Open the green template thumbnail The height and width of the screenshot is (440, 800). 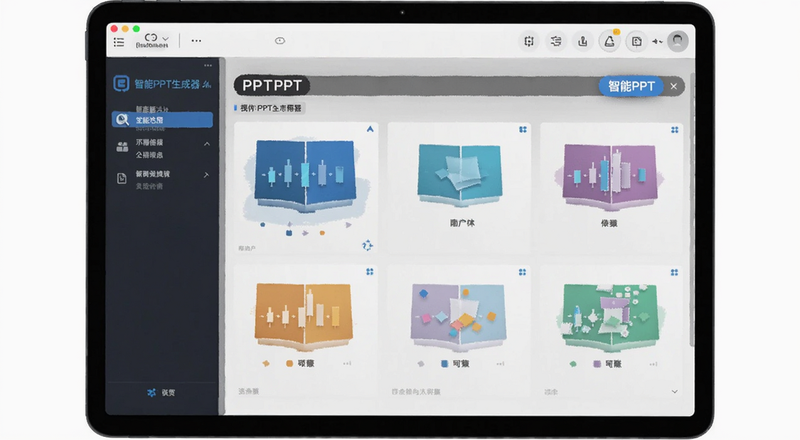tap(611, 317)
